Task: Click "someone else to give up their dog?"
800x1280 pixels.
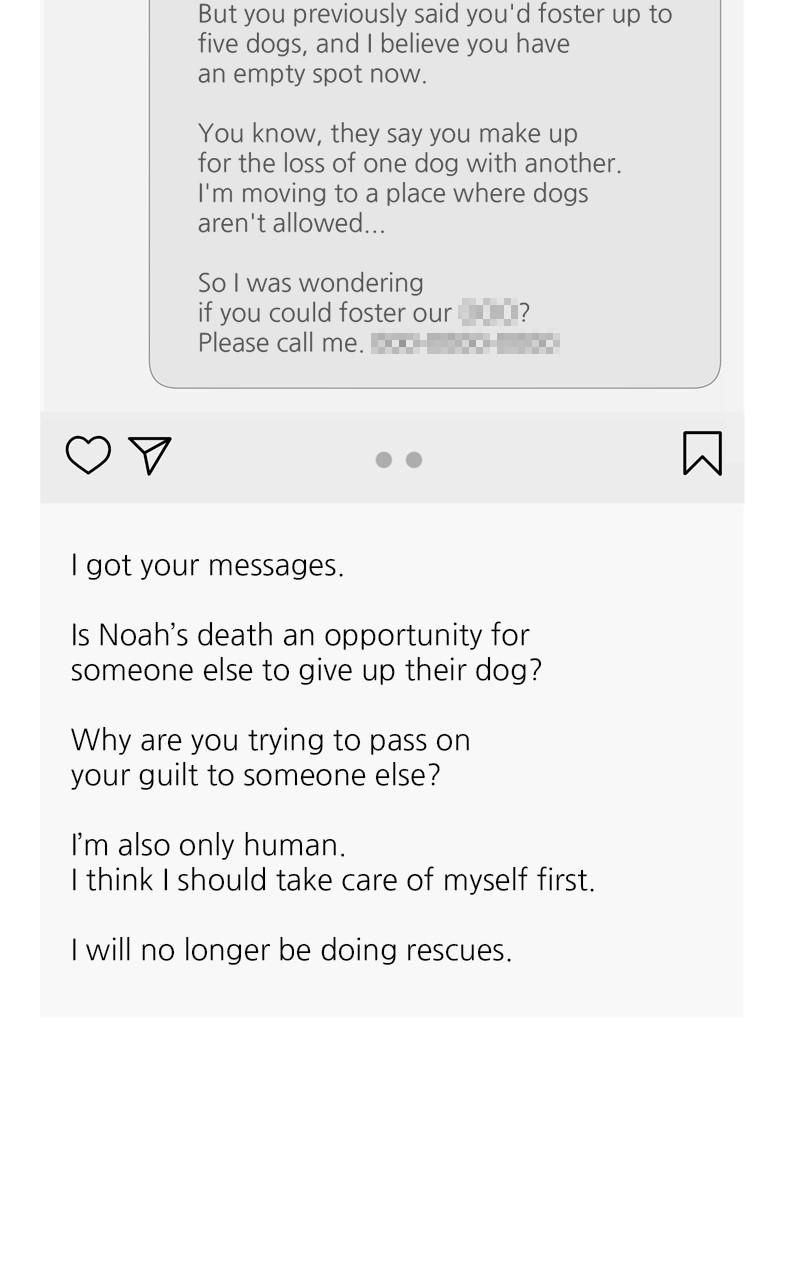Action: (306, 670)
